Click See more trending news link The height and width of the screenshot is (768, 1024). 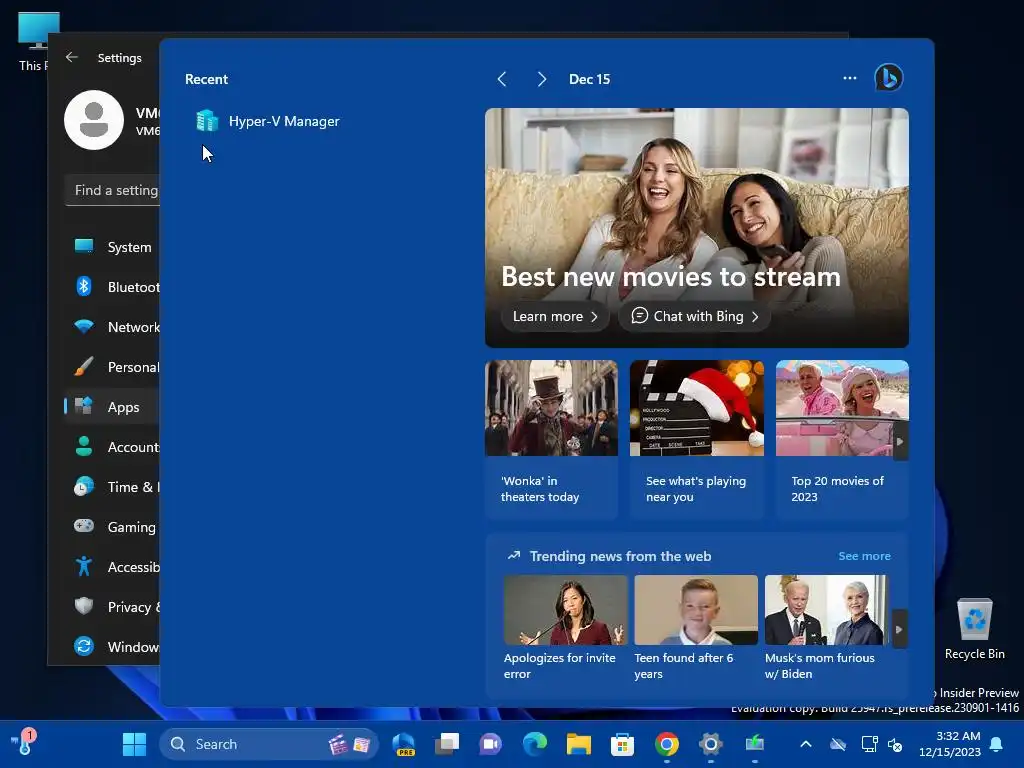point(864,556)
